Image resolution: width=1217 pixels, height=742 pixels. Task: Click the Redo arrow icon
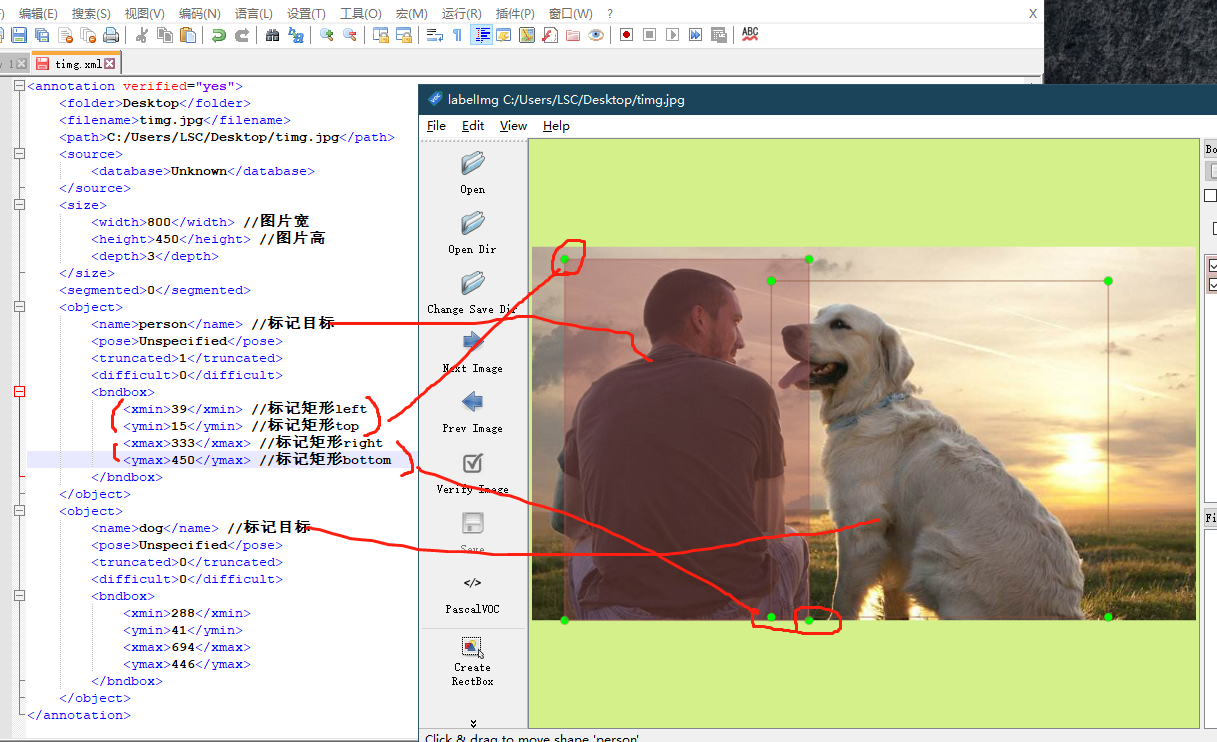pos(242,35)
